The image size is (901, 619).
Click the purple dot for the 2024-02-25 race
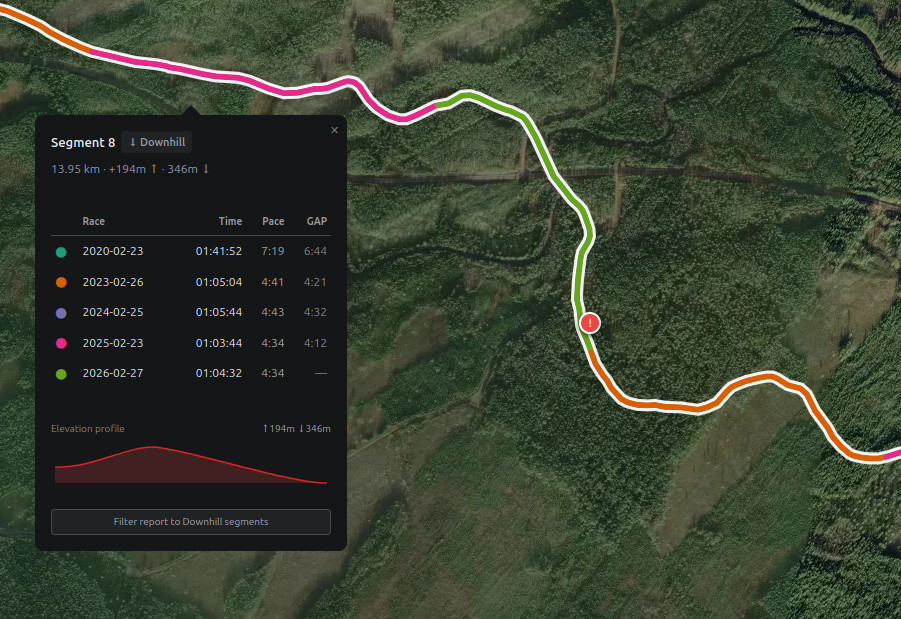click(x=61, y=313)
